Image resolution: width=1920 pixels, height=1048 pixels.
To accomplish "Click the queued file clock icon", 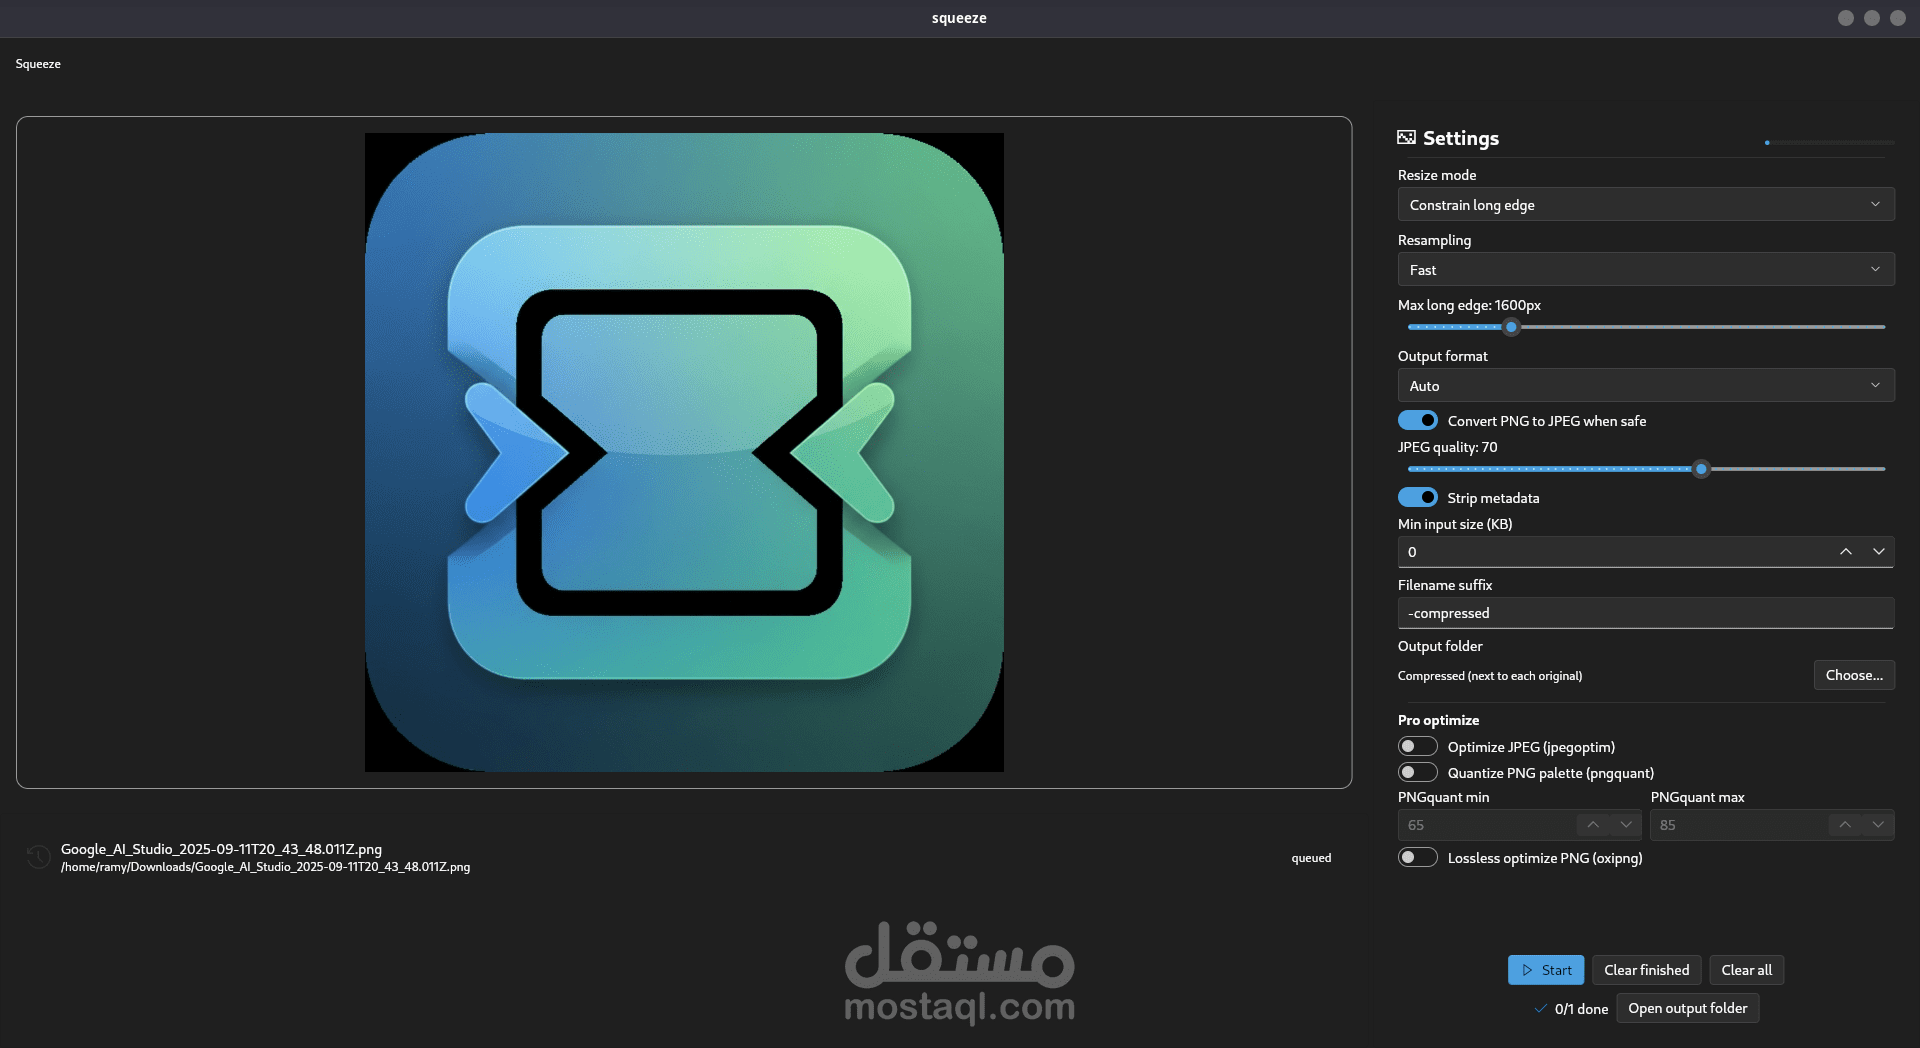I will [38, 857].
